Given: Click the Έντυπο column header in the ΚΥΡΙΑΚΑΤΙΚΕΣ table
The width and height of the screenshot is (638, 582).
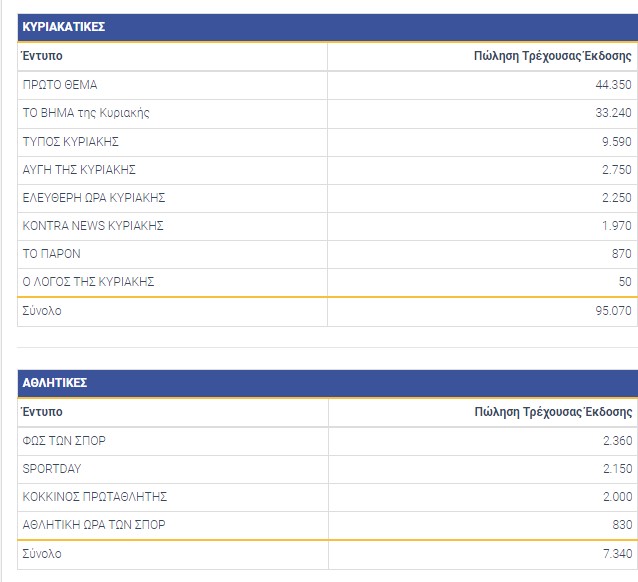Looking at the screenshot, I should 42,56.
